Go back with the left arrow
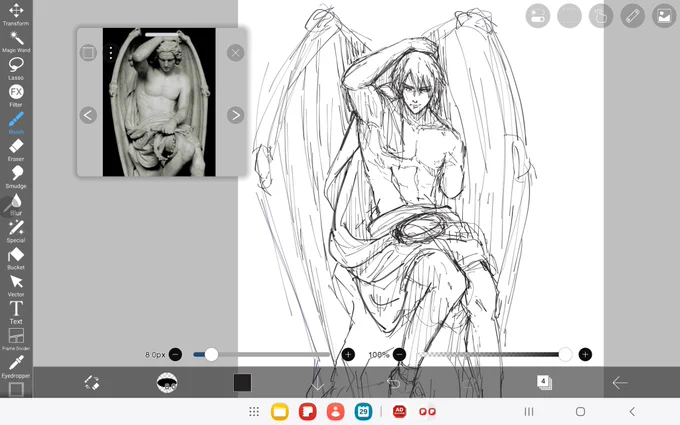 pyautogui.click(x=620, y=382)
